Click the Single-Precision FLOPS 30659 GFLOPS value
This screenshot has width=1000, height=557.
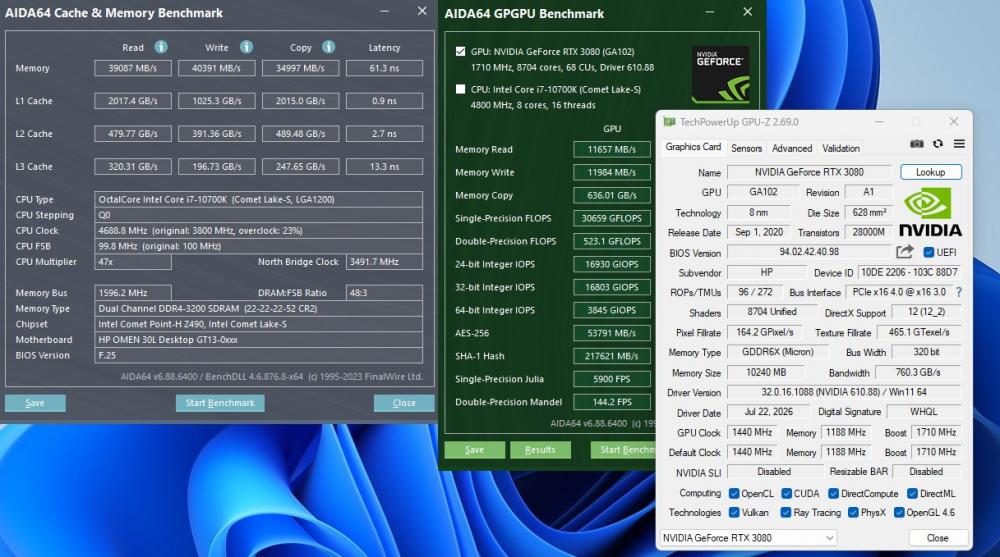[612, 218]
